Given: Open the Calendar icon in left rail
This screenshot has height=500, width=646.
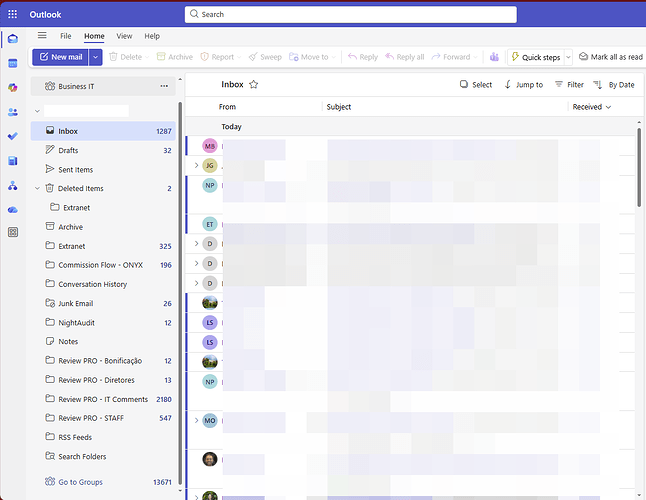Looking at the screenshot, I should [x=13, y=63].
